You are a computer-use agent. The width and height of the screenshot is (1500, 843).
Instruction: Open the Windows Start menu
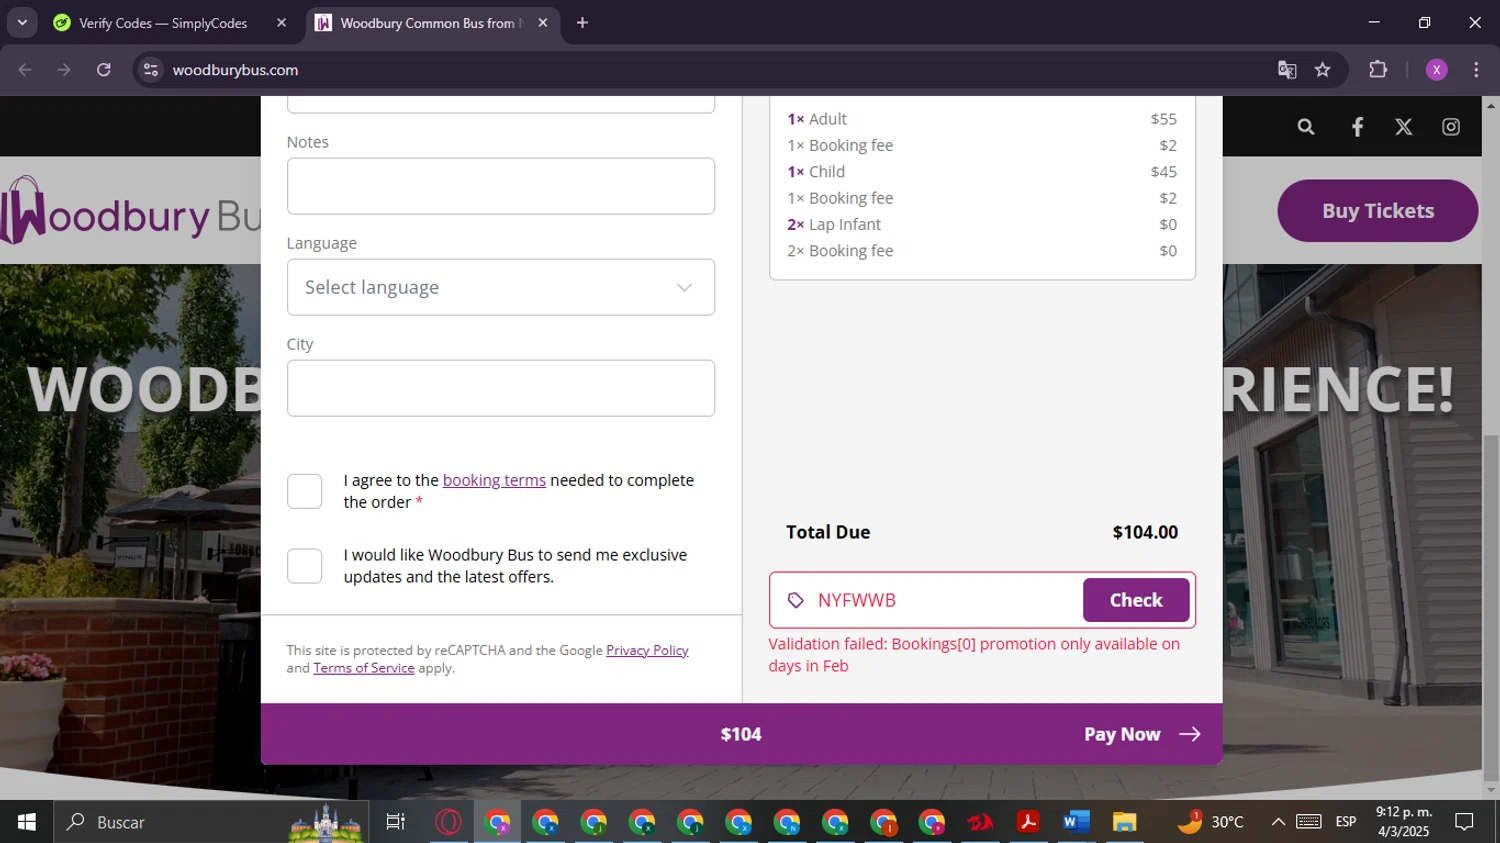pos(26,822)
